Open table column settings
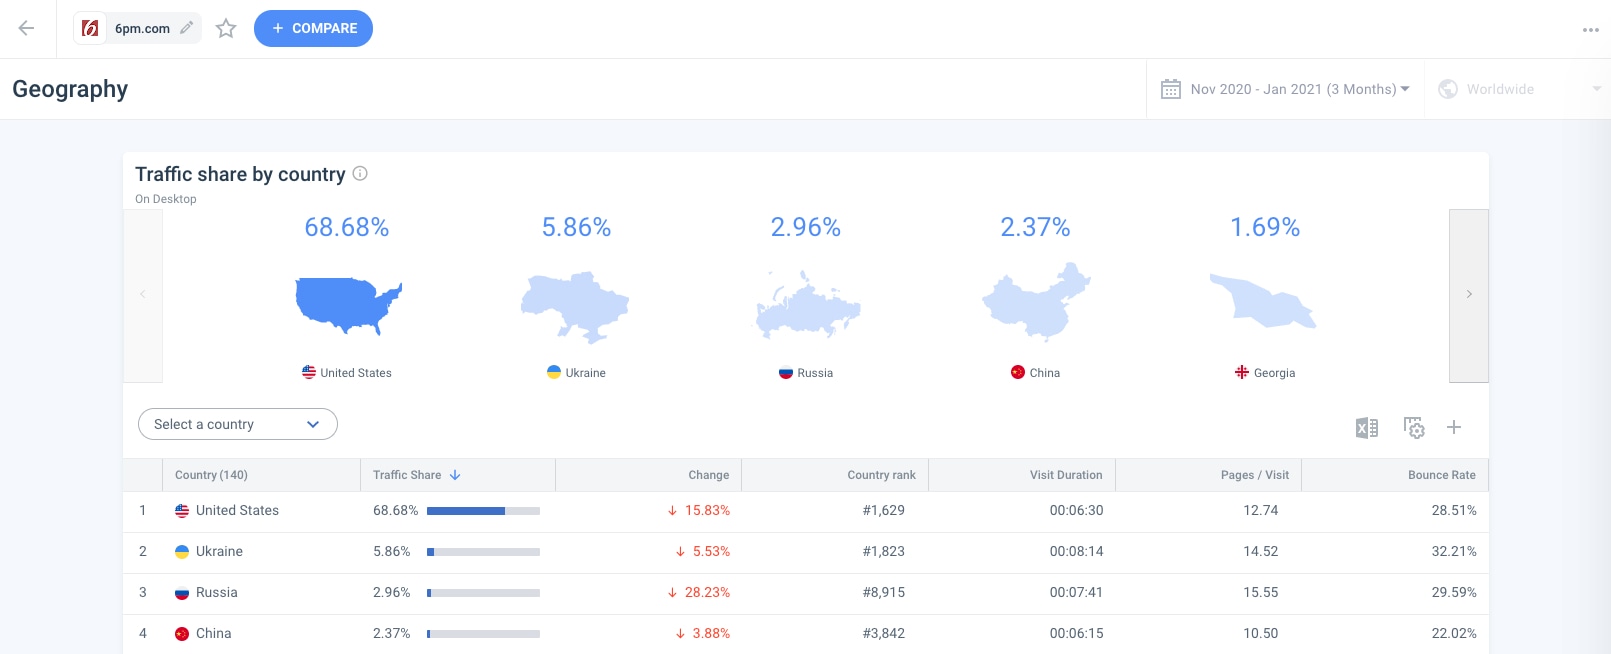Screen dimensions: 1611x654 (x=1414, y=428)
